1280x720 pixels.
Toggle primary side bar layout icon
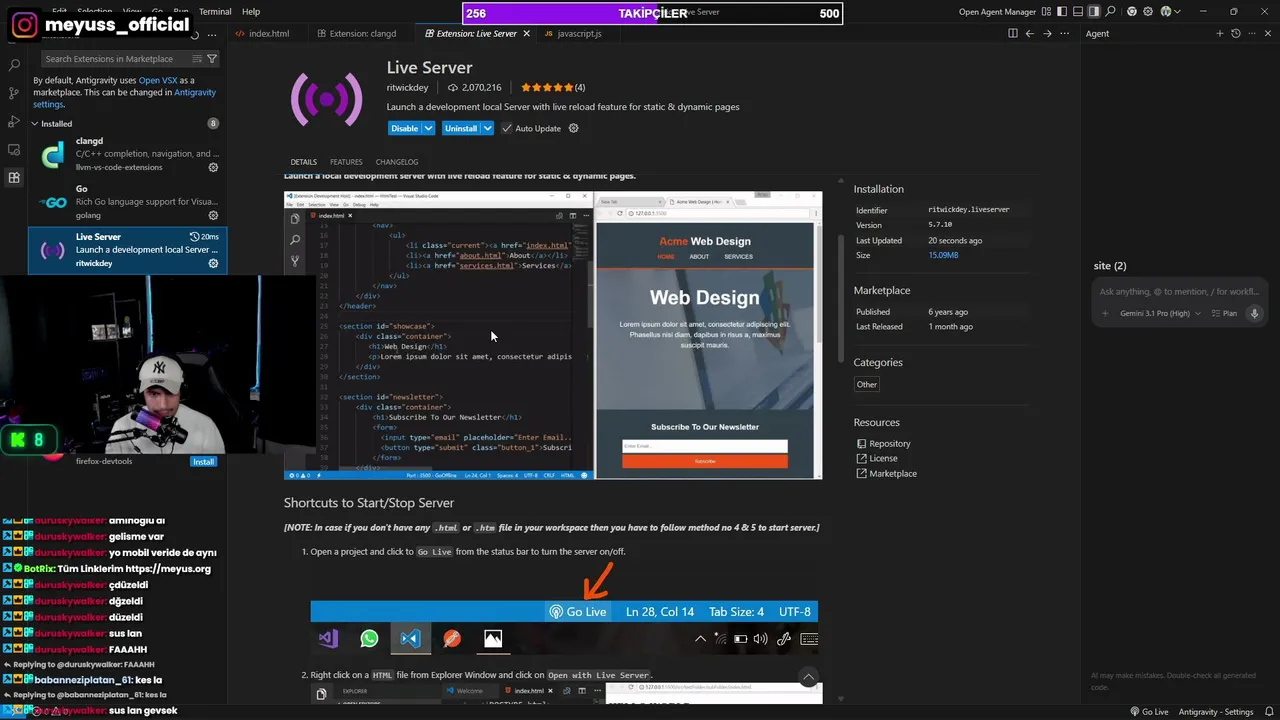point(1062,12)
